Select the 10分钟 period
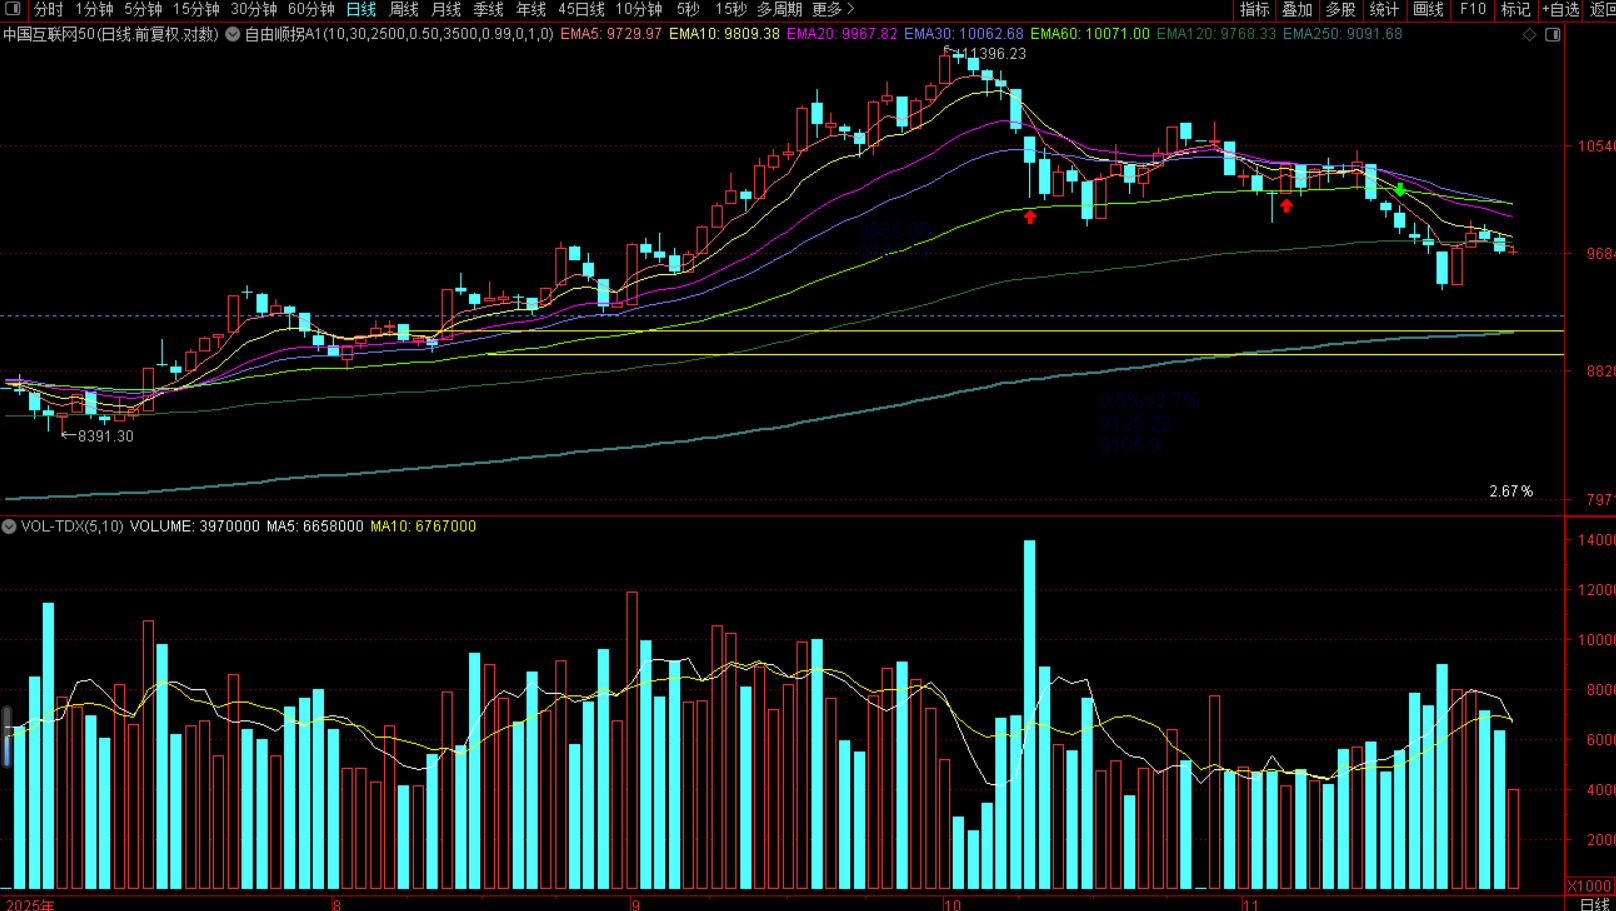 pyautogui.click(x=639, y=9)
